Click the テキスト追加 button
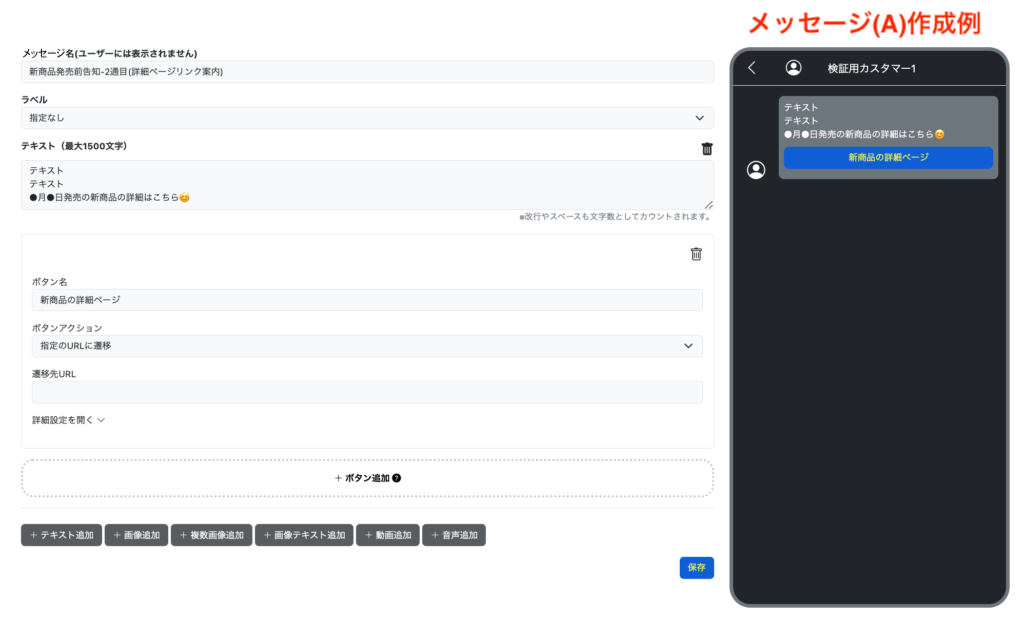 pyautogui.click(x=61, y=535)
